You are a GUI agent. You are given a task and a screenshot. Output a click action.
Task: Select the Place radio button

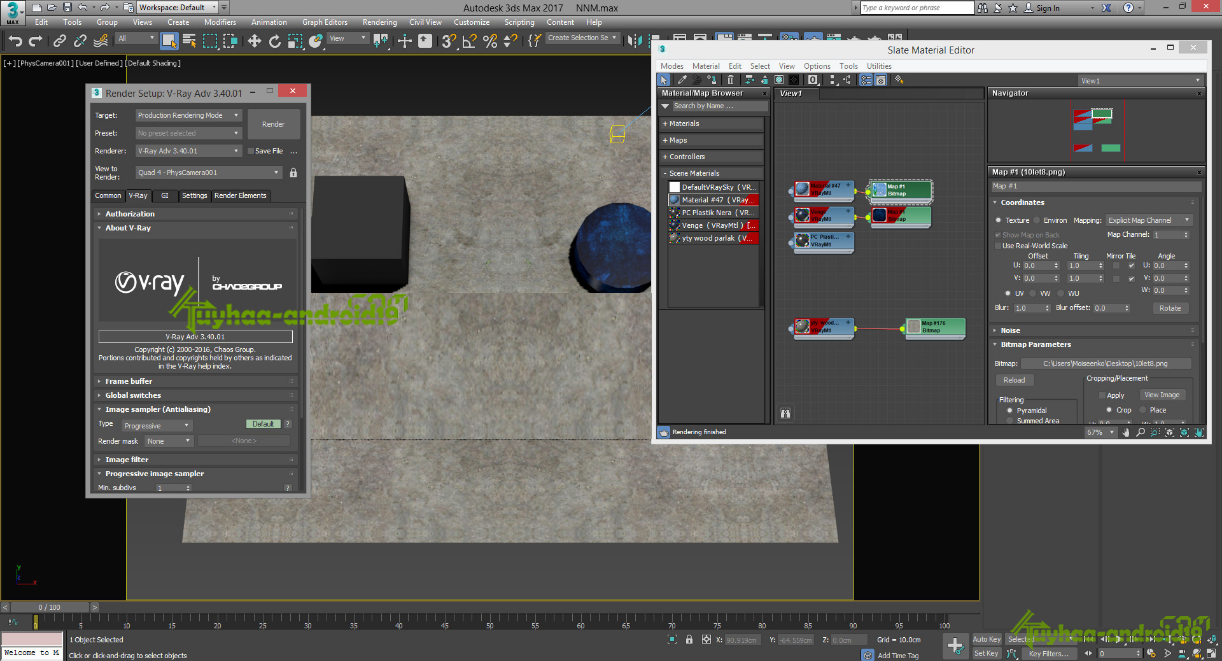click(1142, 410)
